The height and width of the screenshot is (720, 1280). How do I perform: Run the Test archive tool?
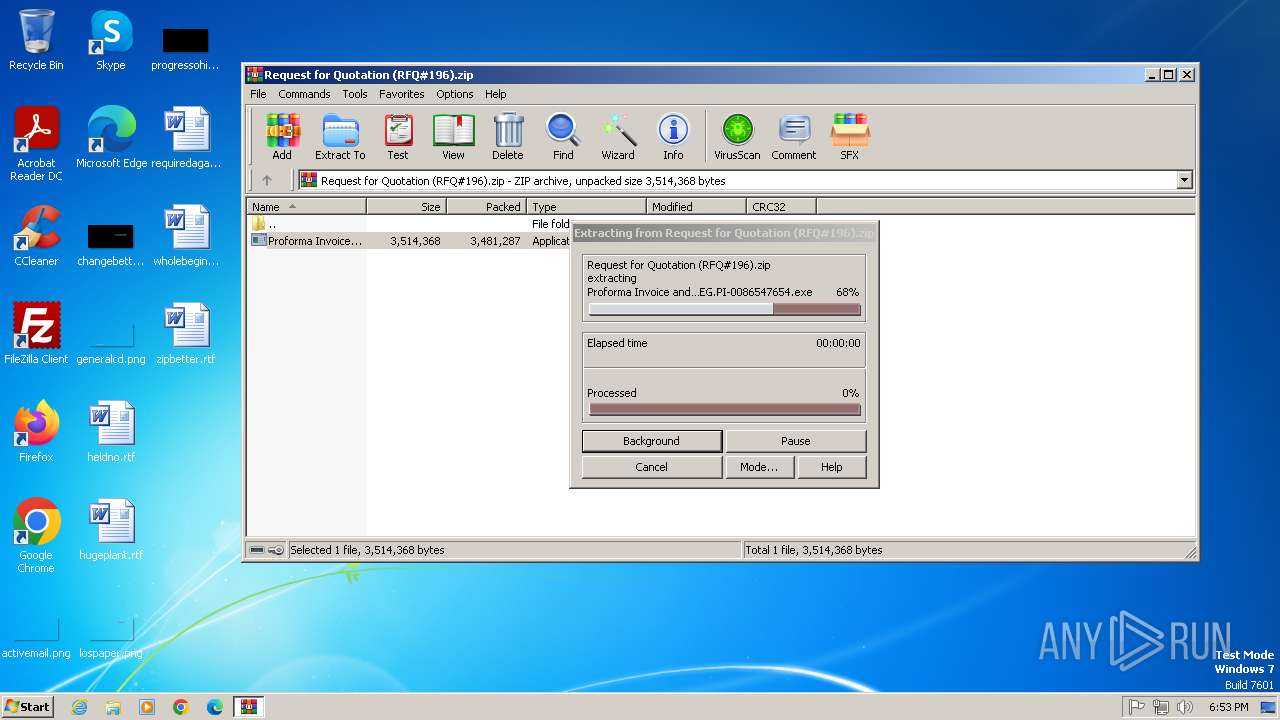click(x=398, y=137)
